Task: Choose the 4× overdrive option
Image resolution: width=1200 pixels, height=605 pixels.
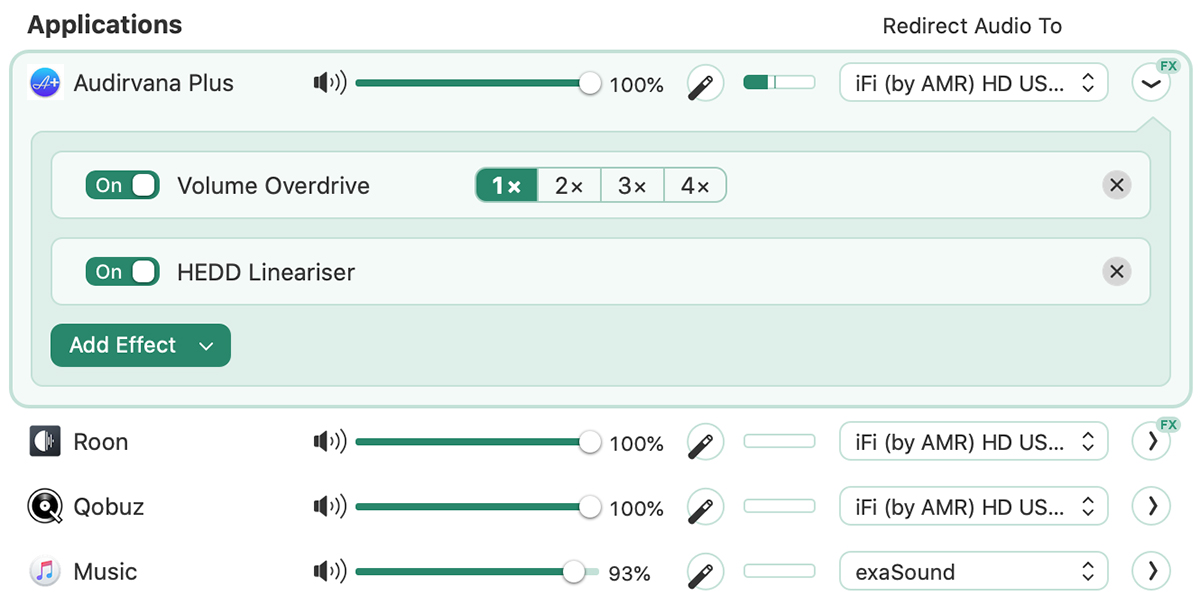Action: 695,185
